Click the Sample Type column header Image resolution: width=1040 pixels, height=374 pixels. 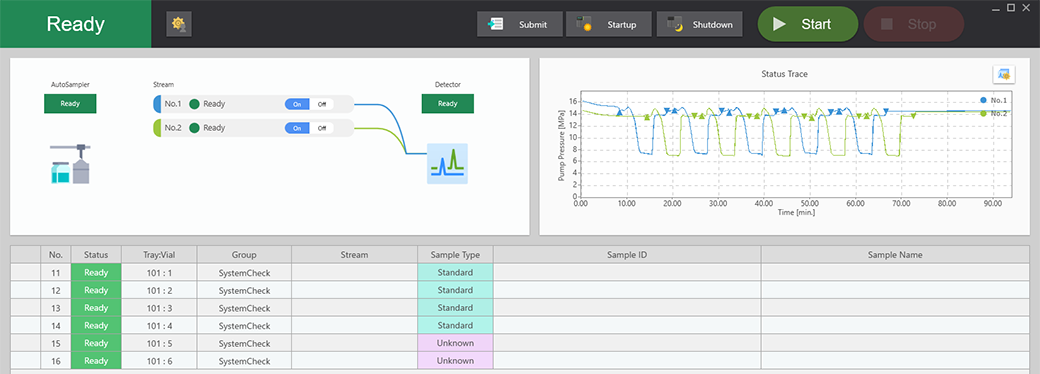(455, 255)
